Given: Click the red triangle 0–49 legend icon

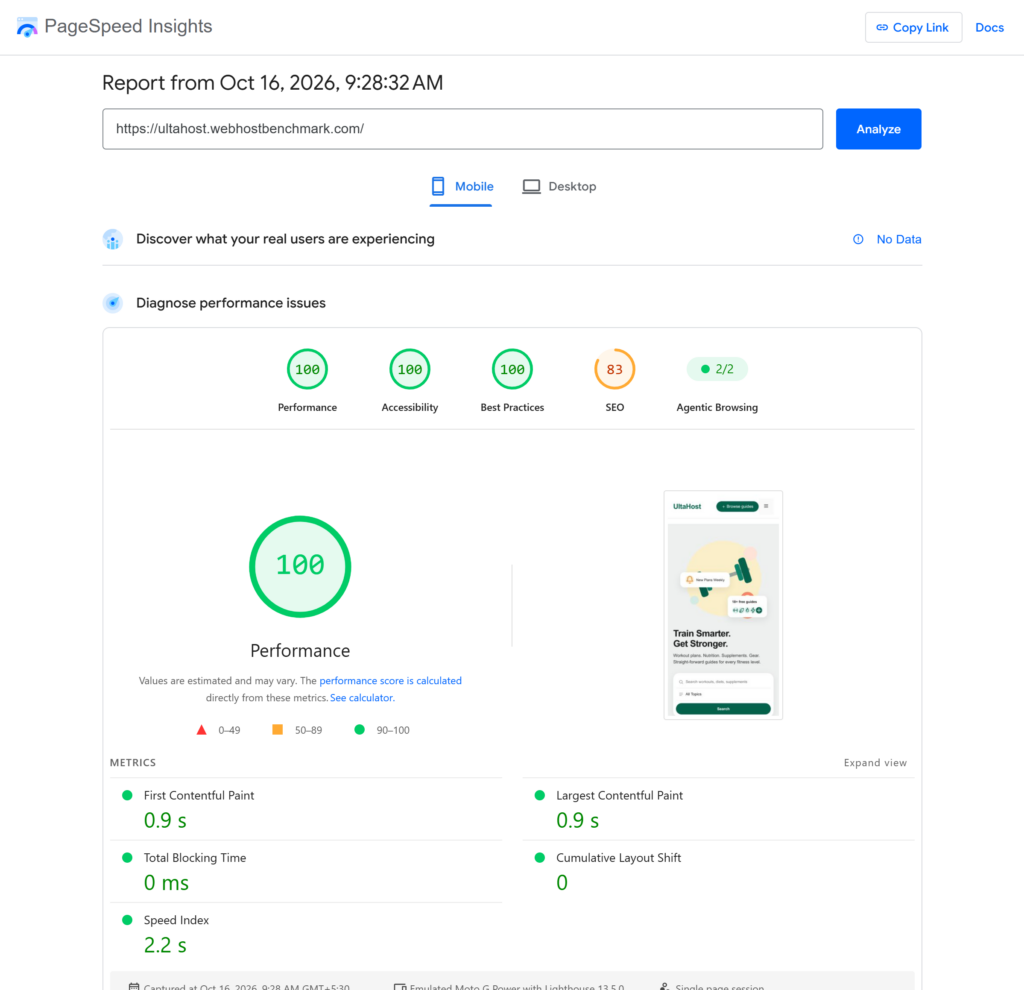Looking at the screenshot, I should [202, 729].
